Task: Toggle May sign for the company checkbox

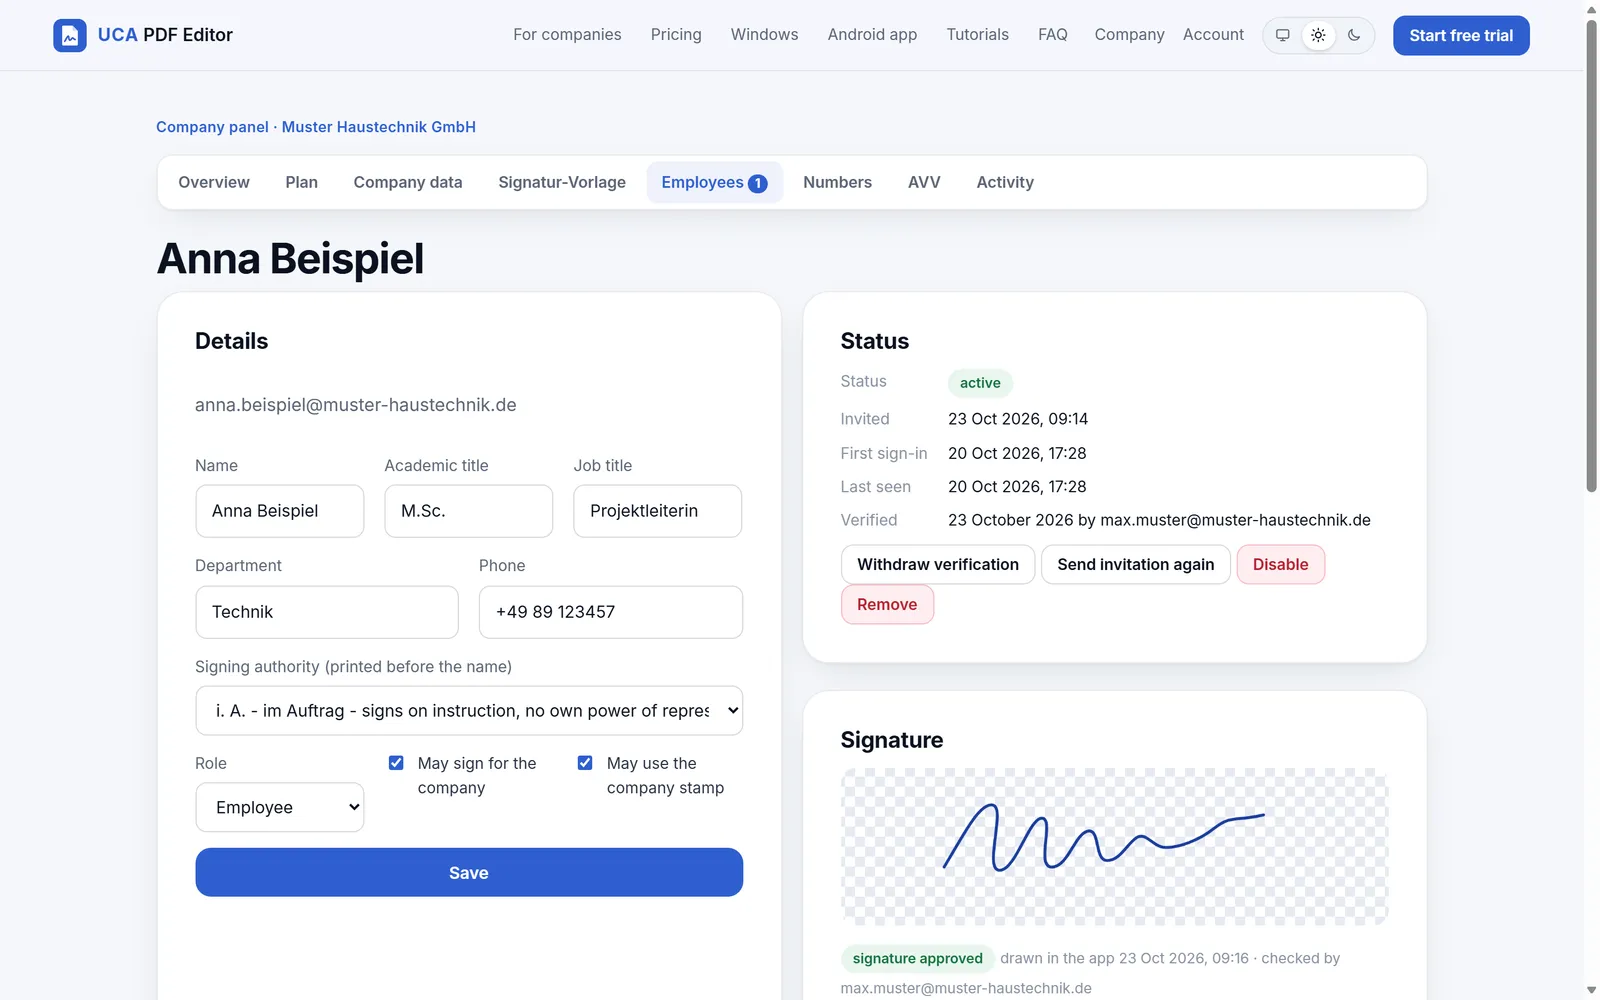Action: point(396,763)
